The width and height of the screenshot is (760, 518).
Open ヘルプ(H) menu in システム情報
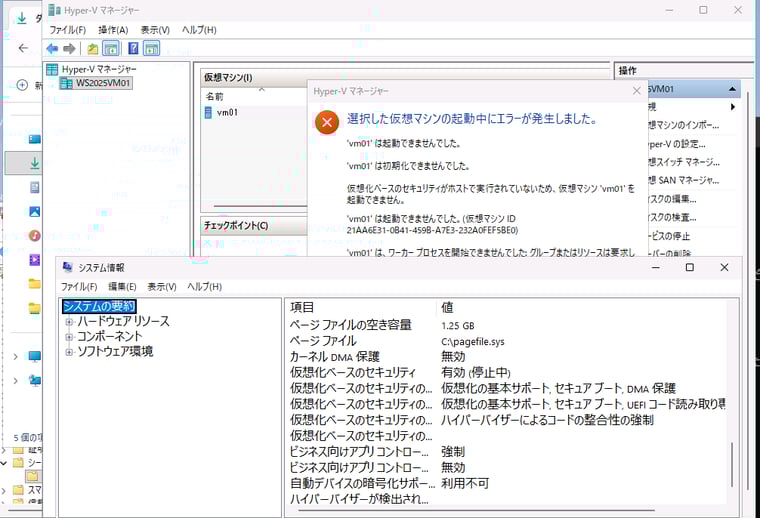click(205, 287)
